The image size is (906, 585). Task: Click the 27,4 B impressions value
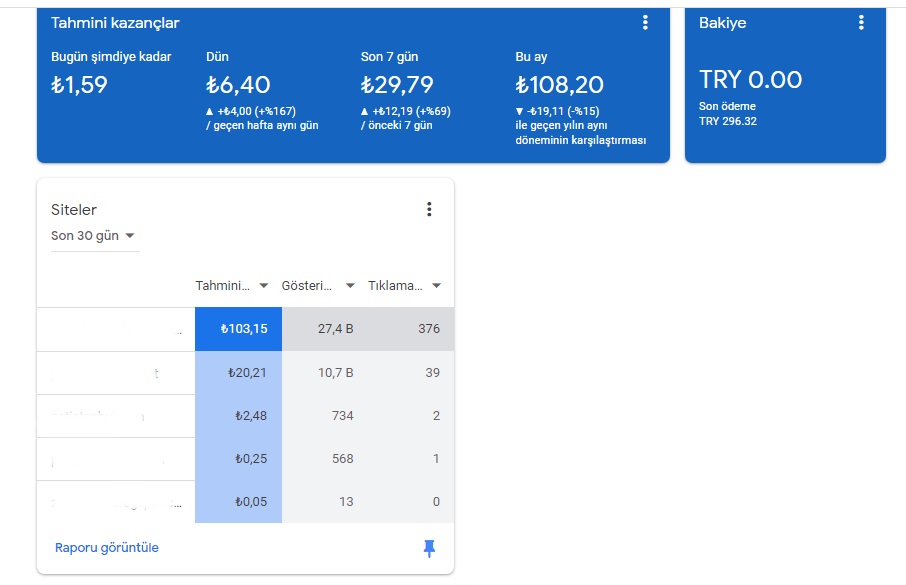click(336, 329)
